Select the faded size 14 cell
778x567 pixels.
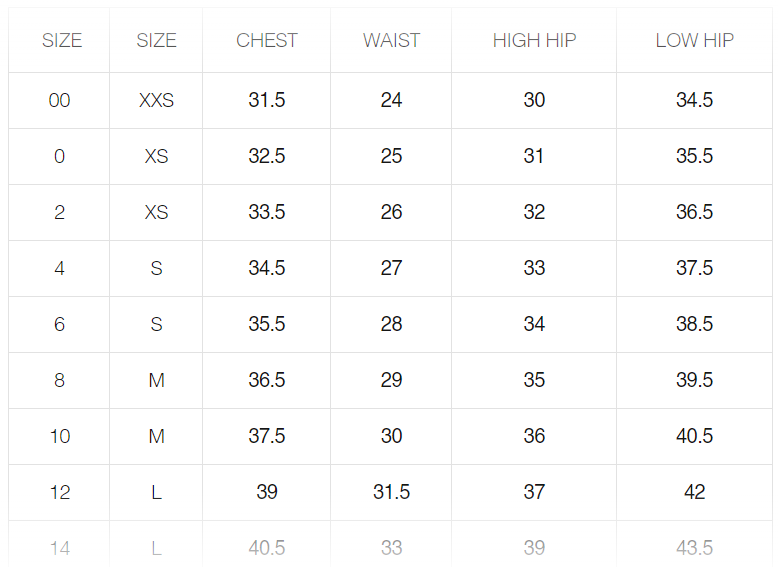point(59,548)
